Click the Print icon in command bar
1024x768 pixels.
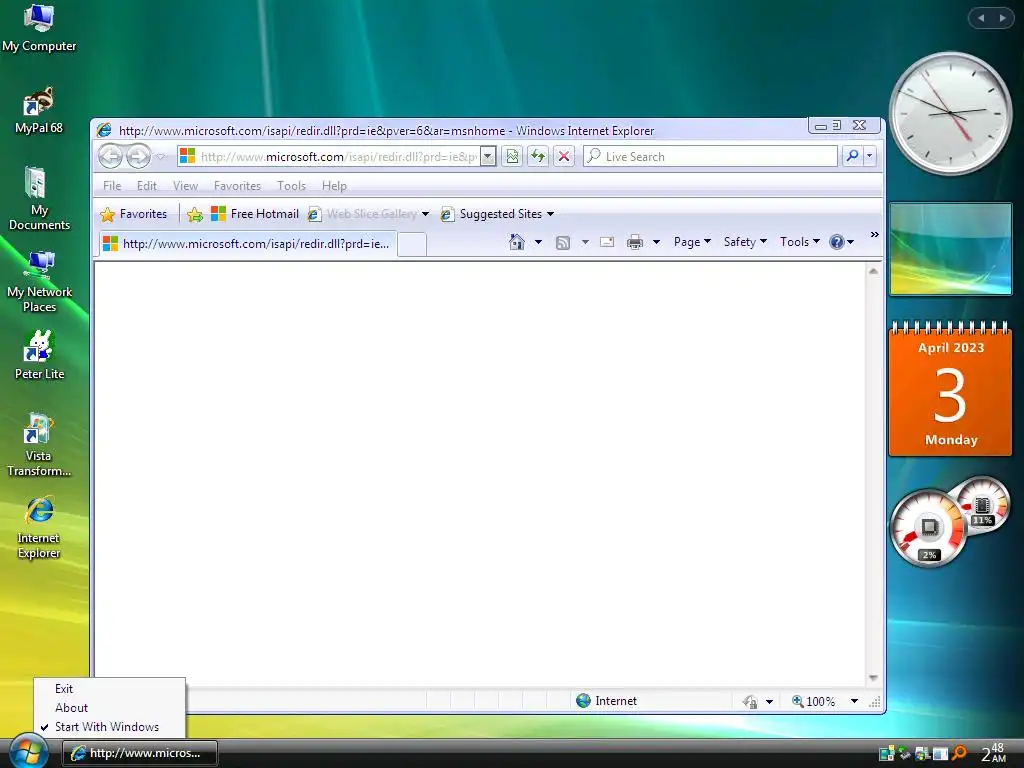click(x=635, y=242)
